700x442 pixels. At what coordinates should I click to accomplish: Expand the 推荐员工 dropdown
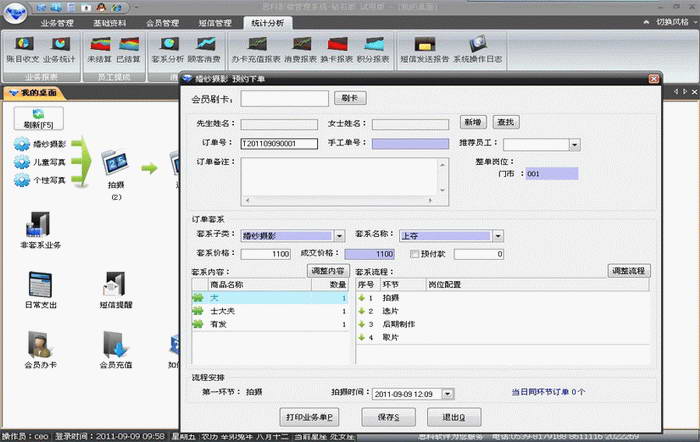click(x=575, y=144)
